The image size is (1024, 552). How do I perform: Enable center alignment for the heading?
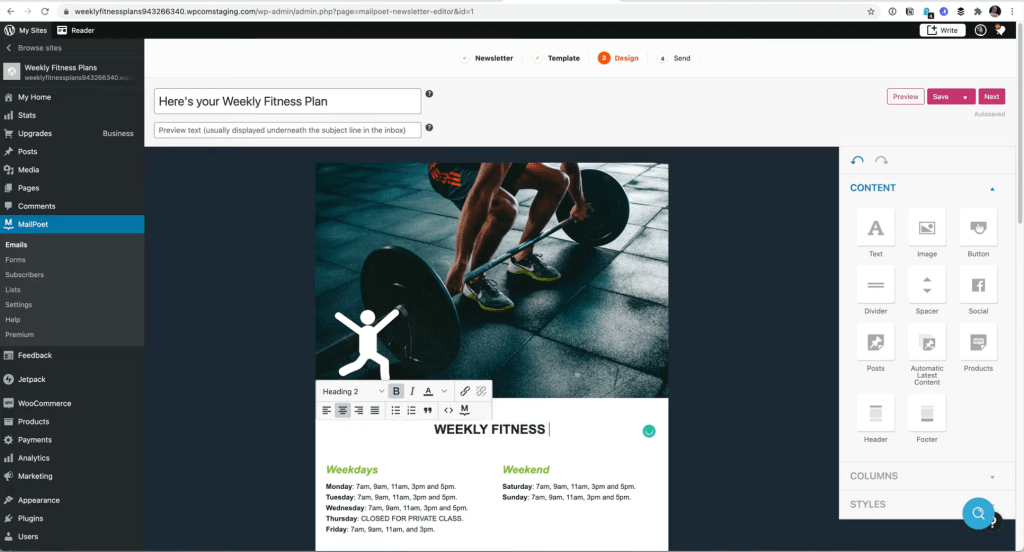342,410
